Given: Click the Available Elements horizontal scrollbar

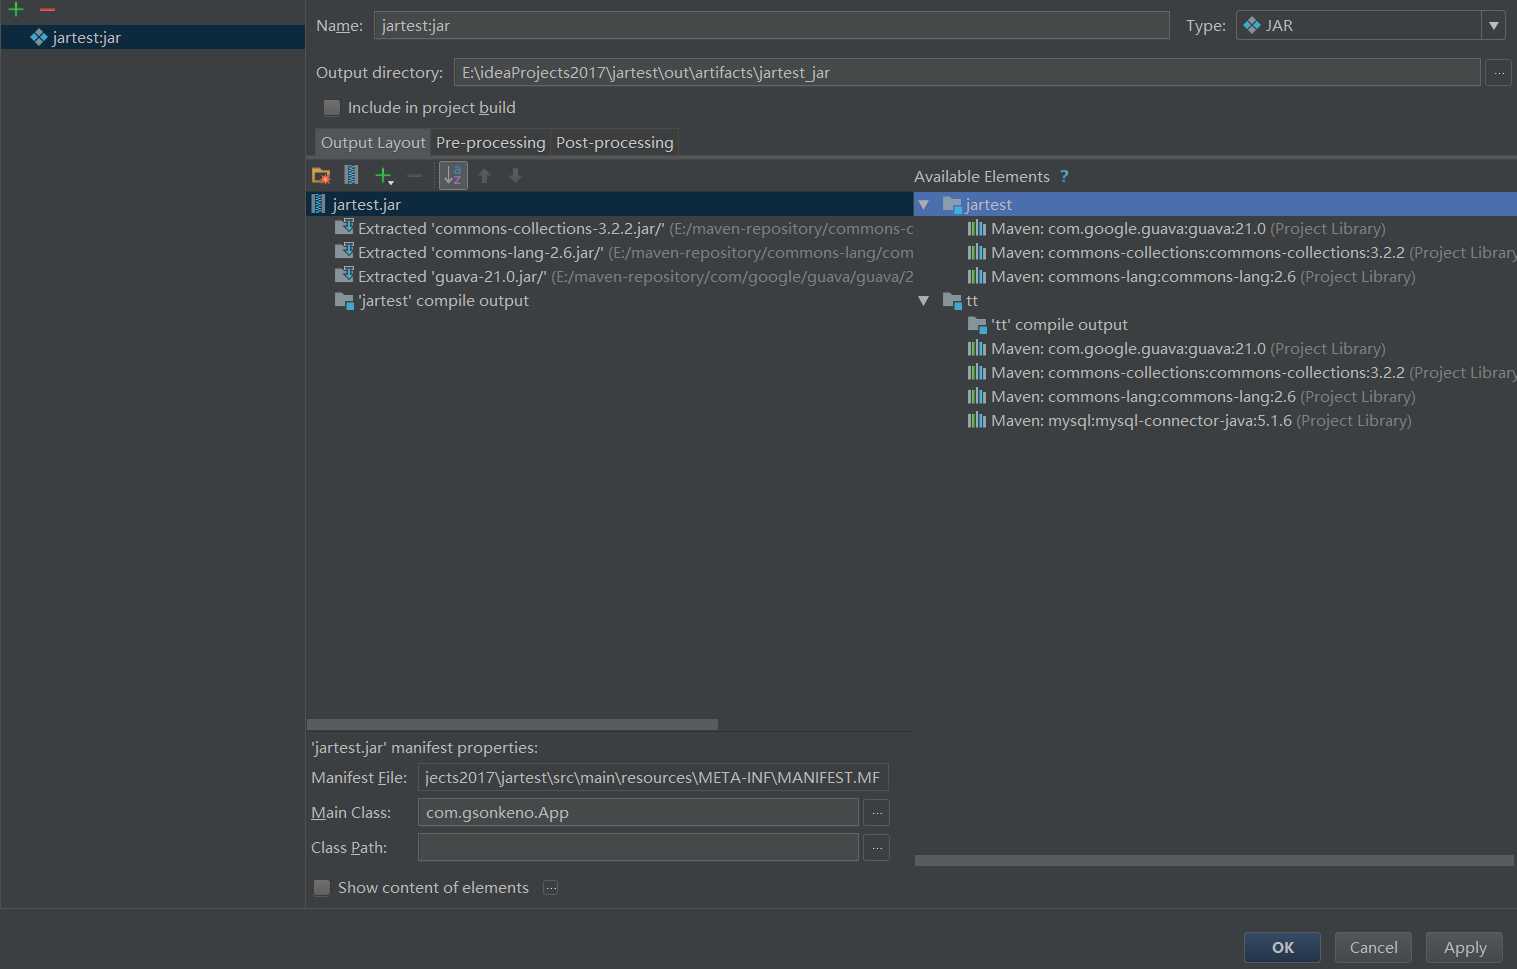Looking at the screenshot, I should click(x=1214, y=860).
